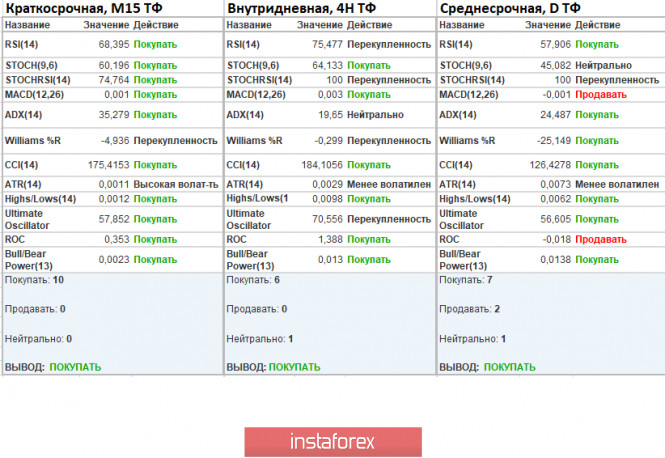This screenshot has height=458, width=665.
Task: Click ВЫВОД: ПОКУПАТЬ in the M15 table
Action: 53,367
